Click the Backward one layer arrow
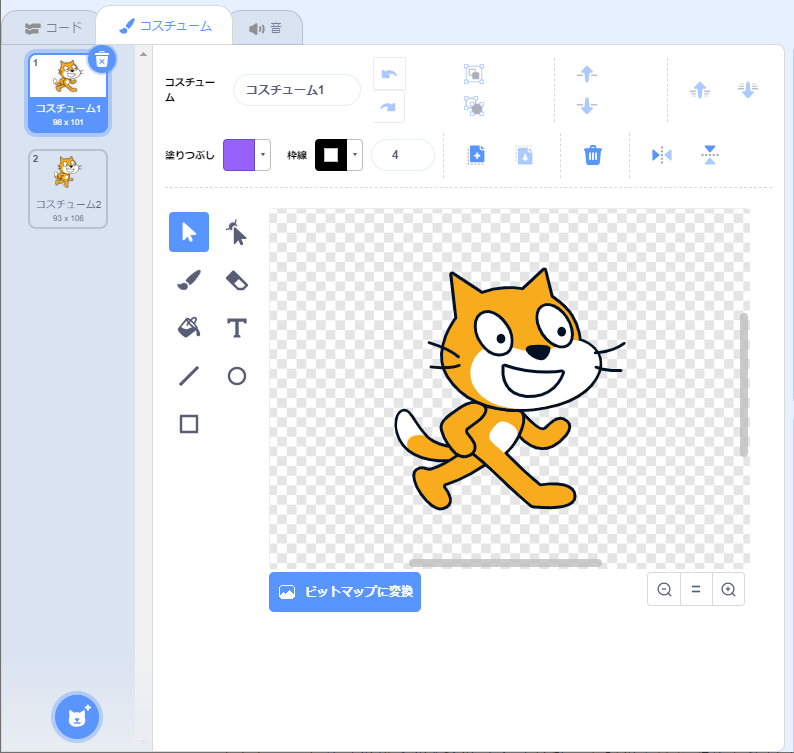794x753 pixels. pyautogui.click(x=587, y=106)
